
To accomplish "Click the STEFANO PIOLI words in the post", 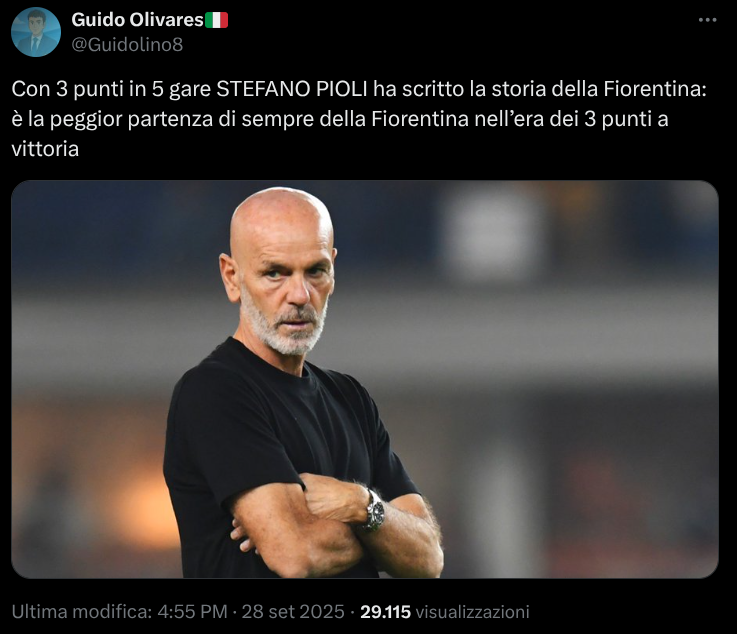I will click(291, 89).
